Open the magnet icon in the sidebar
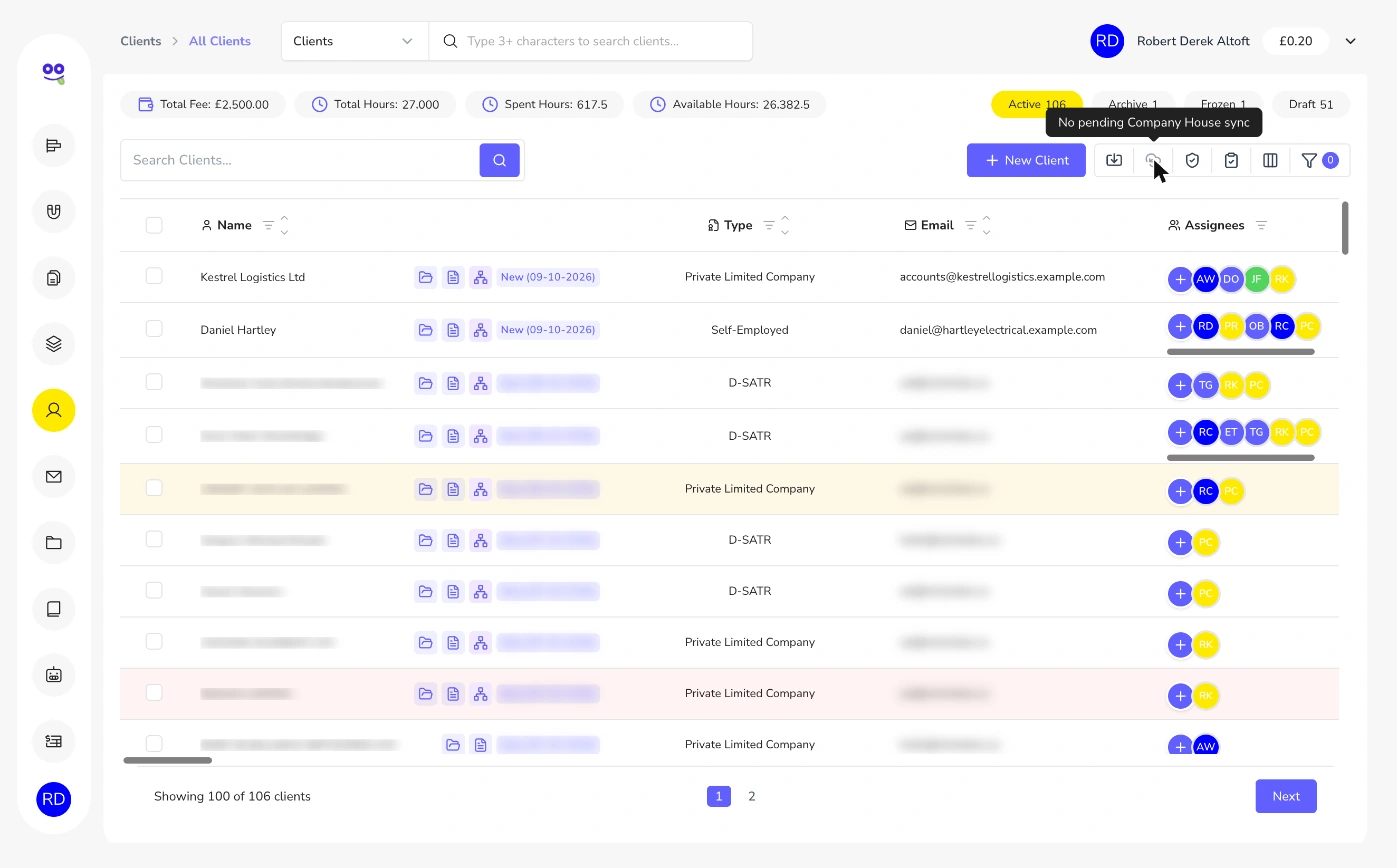Viewport: 1397px width, 868px height. point(54,212)
